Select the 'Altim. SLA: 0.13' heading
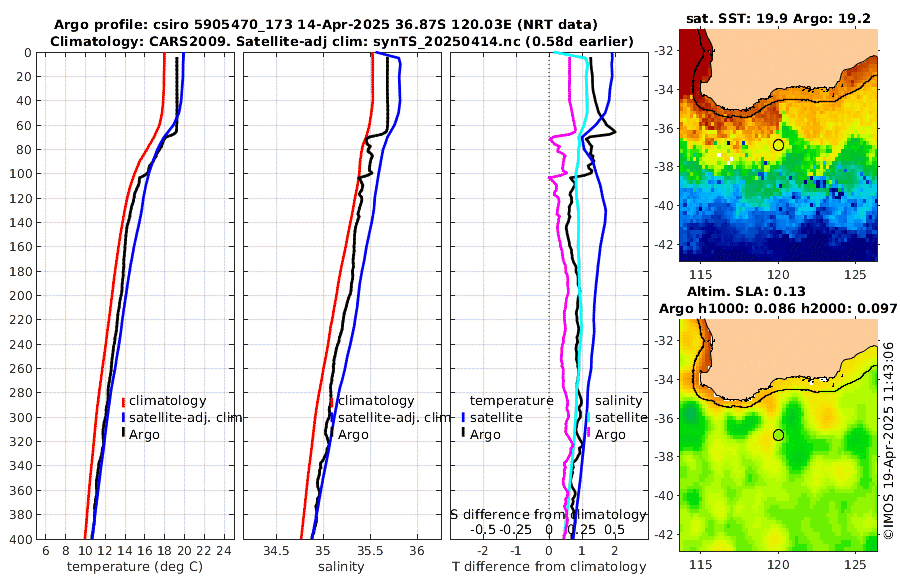The width and height of the screenshot is (900, 580). click(x=746, y=291)
